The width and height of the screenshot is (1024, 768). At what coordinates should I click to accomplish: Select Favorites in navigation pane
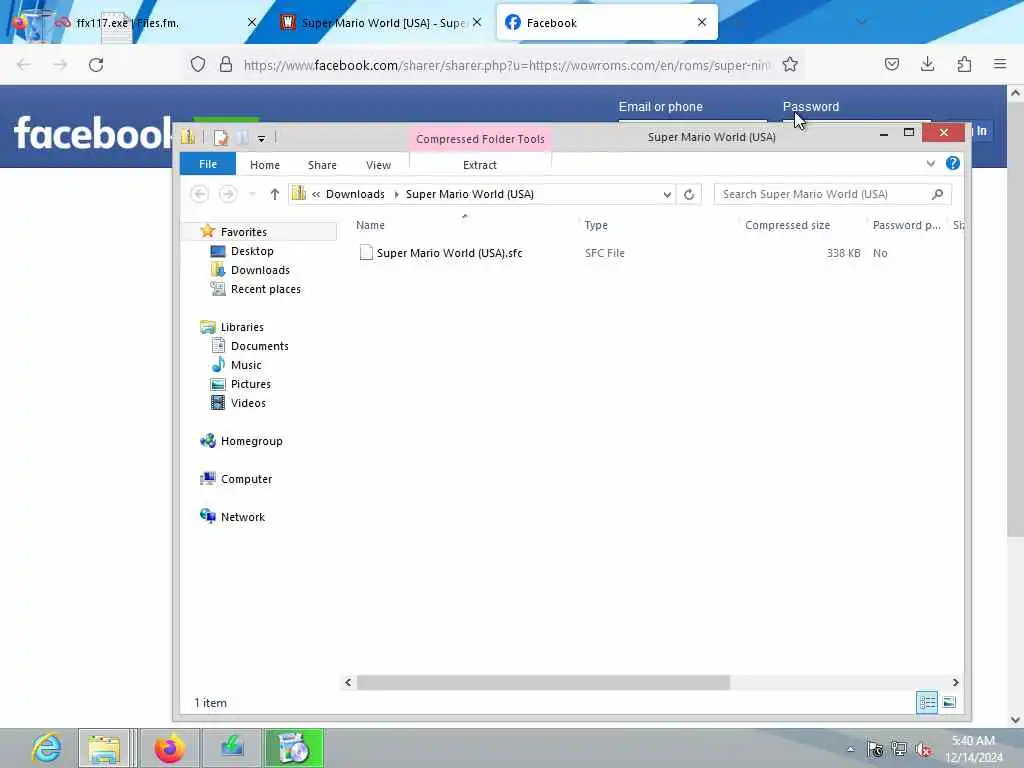[244, 232]
